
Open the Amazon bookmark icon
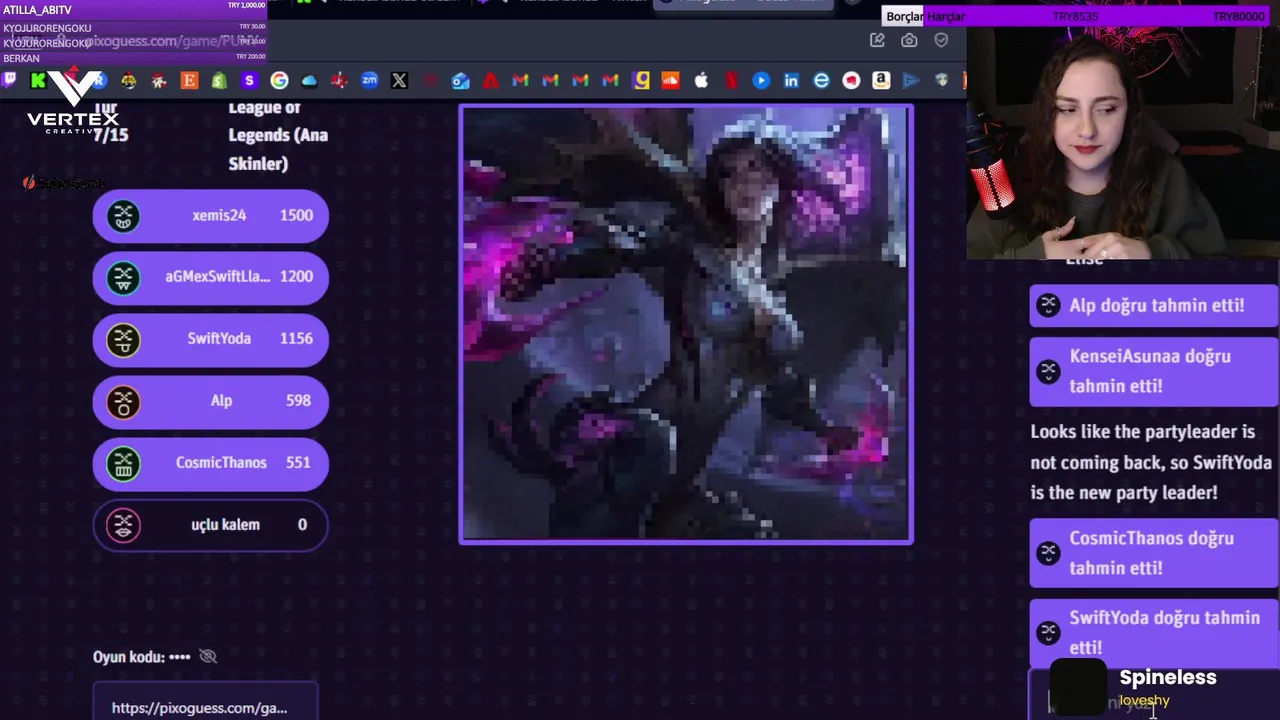pyautogui.click(x=881, y=80)
